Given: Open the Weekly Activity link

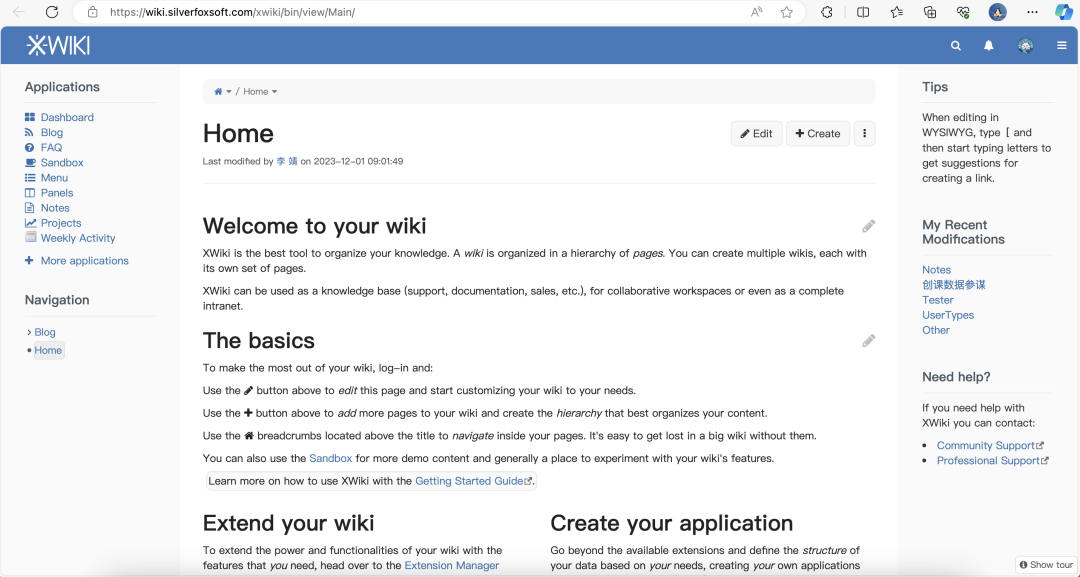Looking at the screenshot, I should coord(78,238).
